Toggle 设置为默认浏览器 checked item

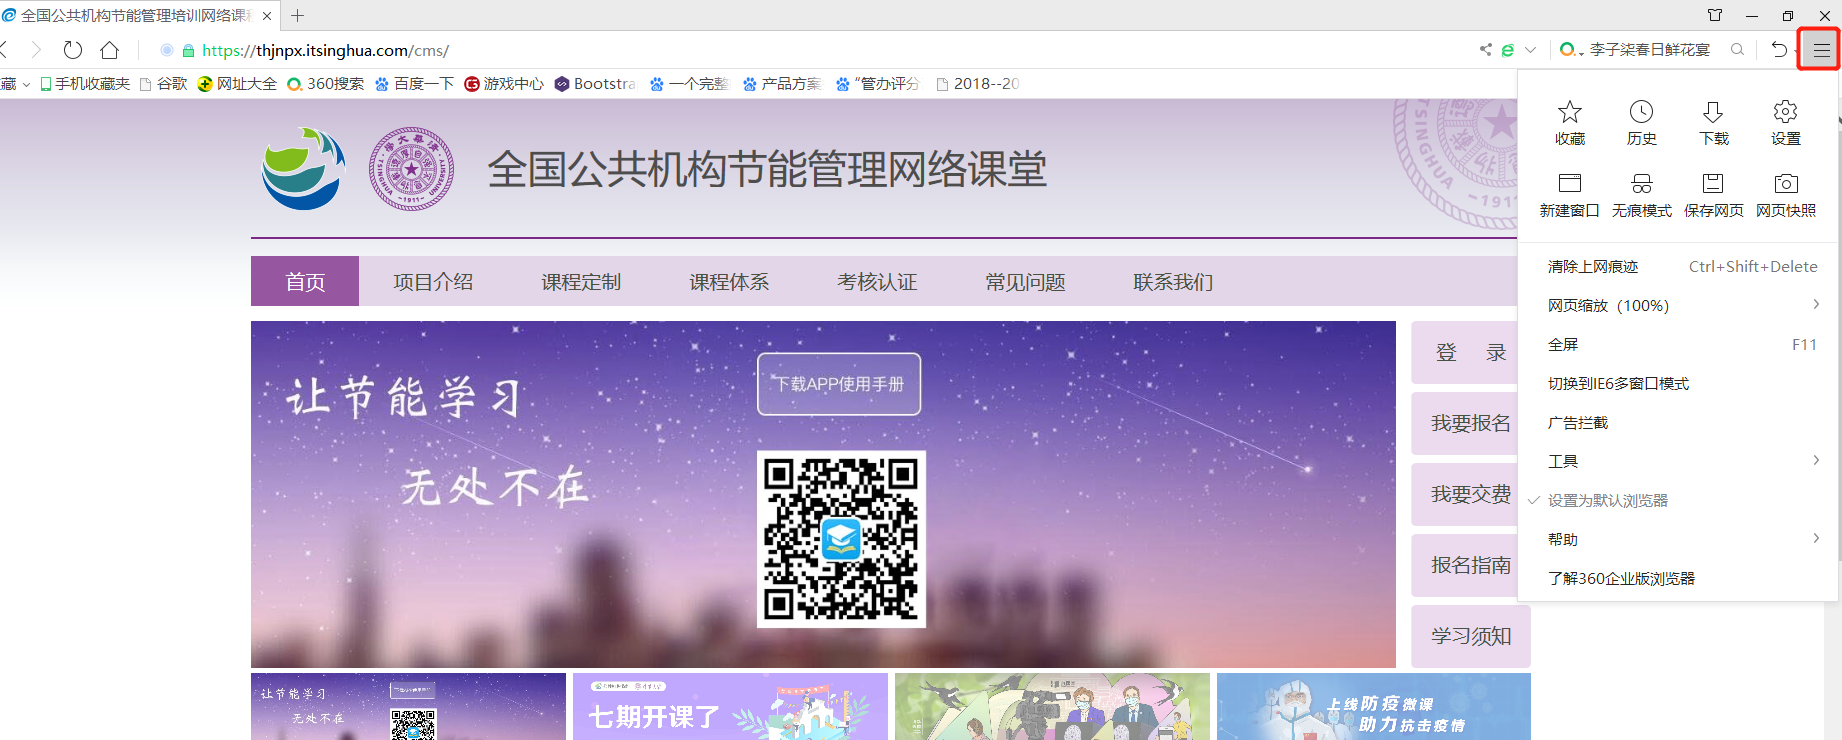point(1678,501)
